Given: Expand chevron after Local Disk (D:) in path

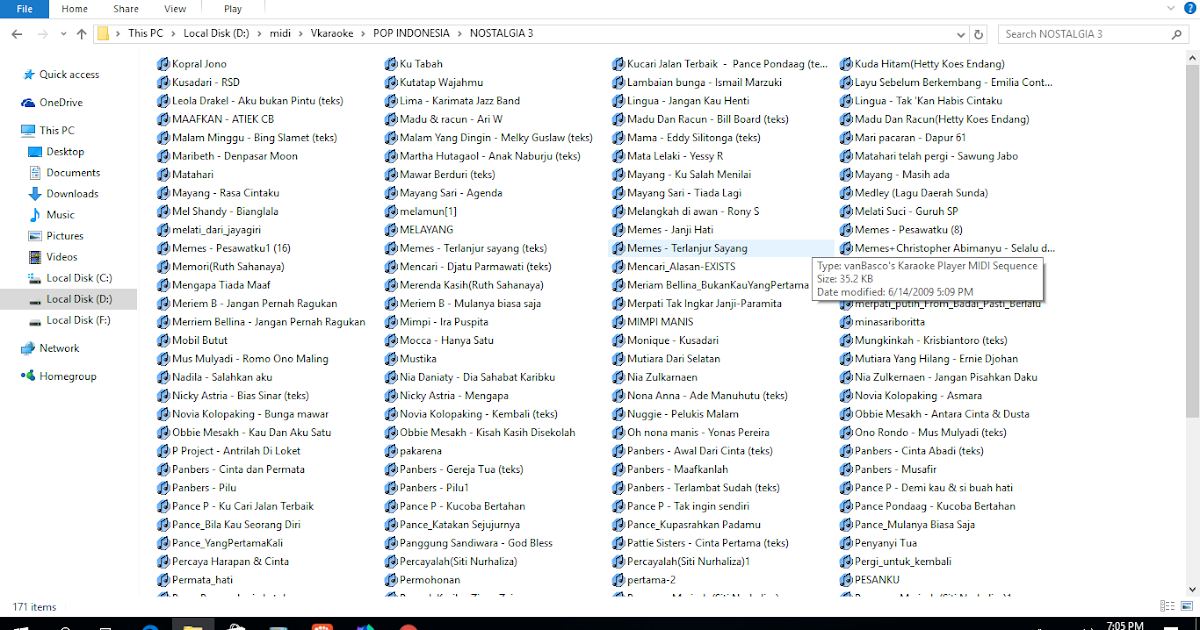Looking at the screenshot, I should (260, 33).
